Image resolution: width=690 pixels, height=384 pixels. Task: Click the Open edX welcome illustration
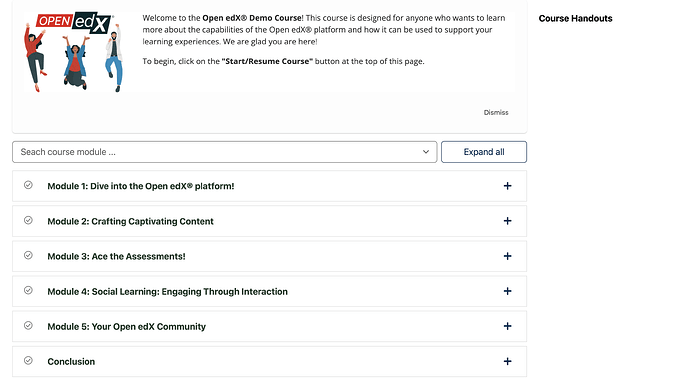[x=73, y=52]
